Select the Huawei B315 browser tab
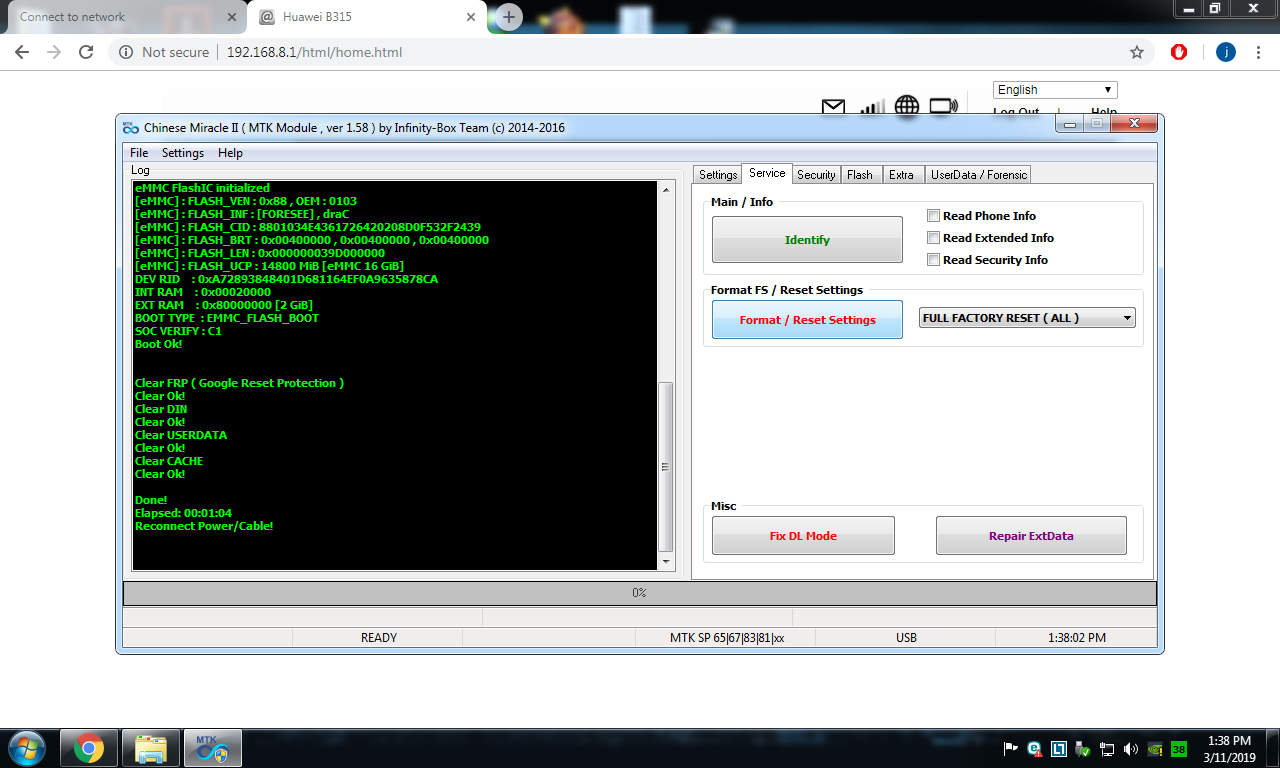This screenshot has width=1280, height=768. [365, 17]
